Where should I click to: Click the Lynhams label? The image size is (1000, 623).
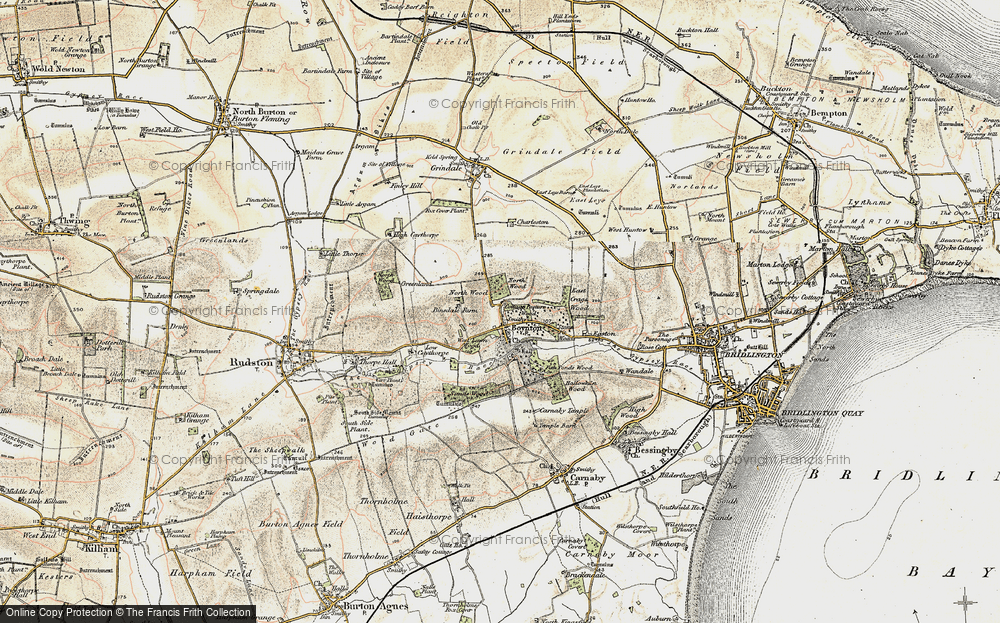point(869,202)
